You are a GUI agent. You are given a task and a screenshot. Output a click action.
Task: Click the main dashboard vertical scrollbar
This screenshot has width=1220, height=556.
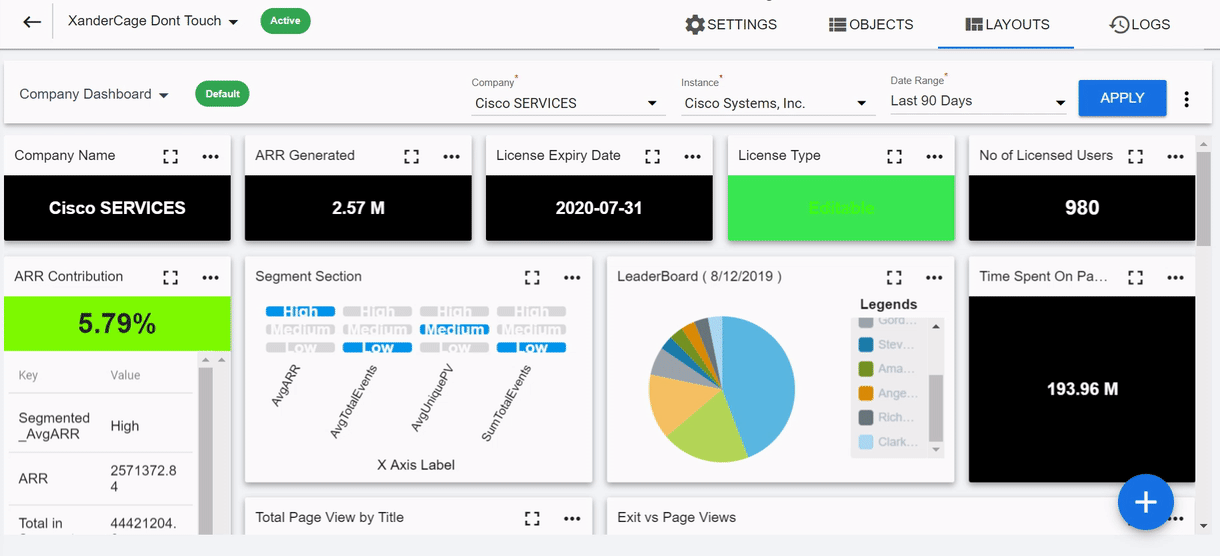coord(1204,199)
